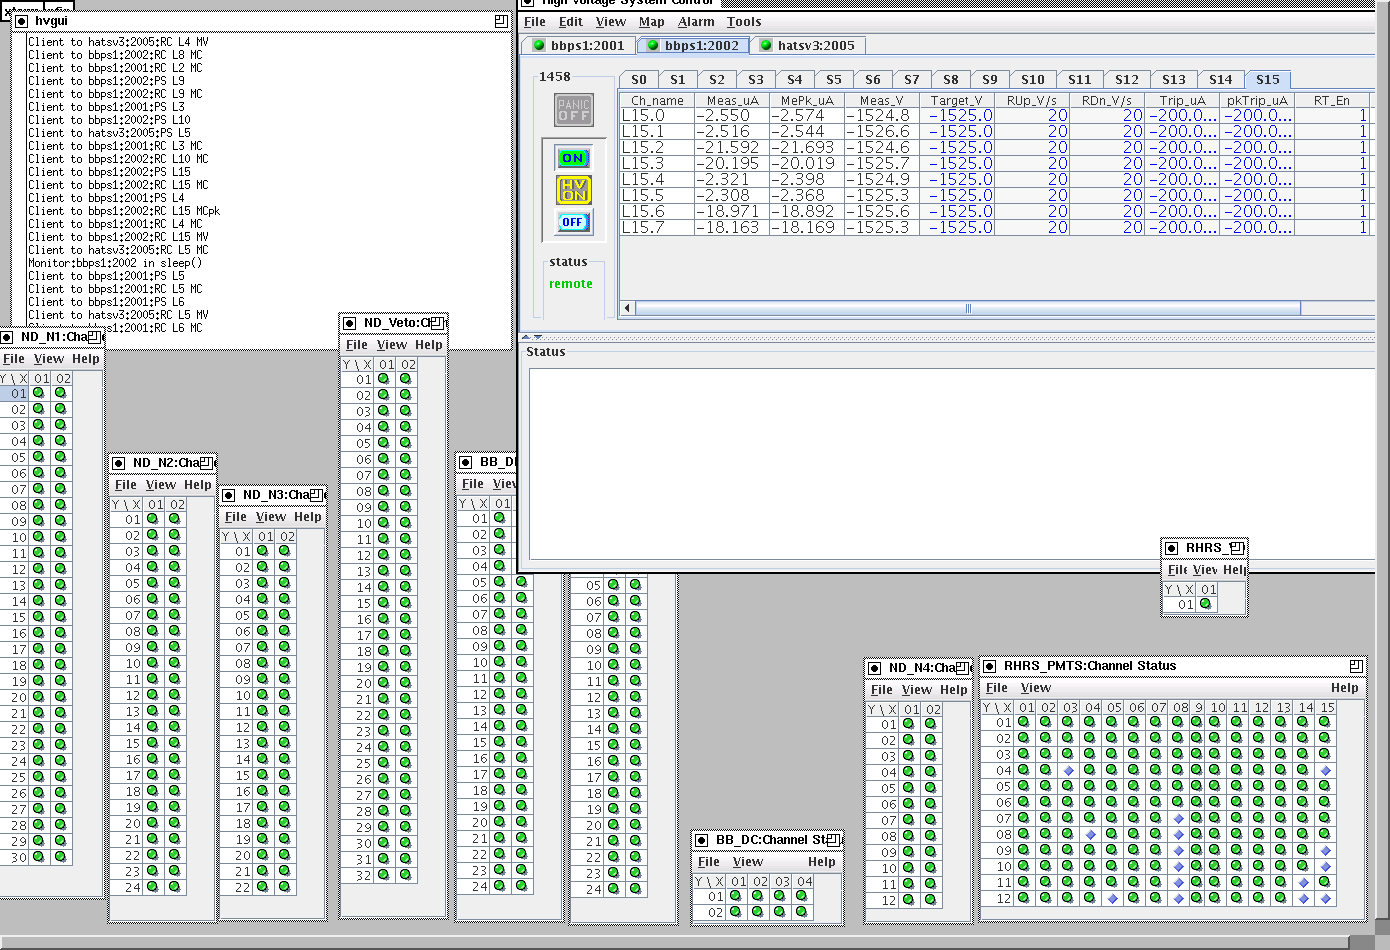This screenshot has width=1390, height=950.
Task: Click the blue OFF power button
Action: [x=573, y=222]
